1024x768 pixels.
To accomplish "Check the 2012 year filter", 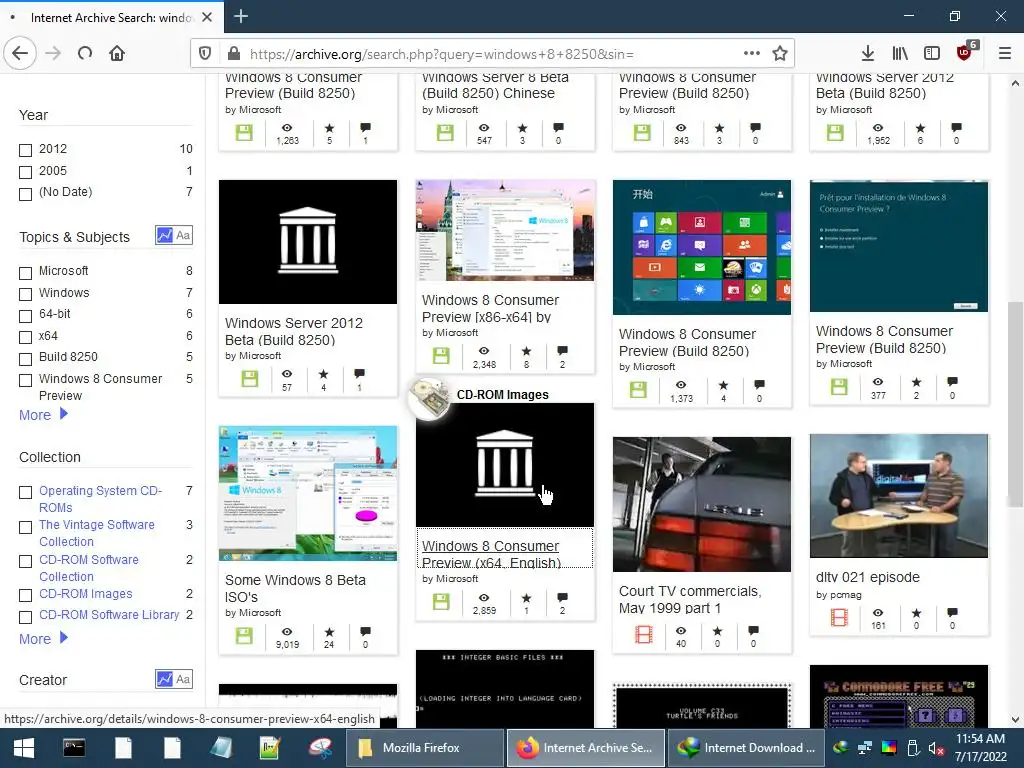I will (x=25, y=151).
